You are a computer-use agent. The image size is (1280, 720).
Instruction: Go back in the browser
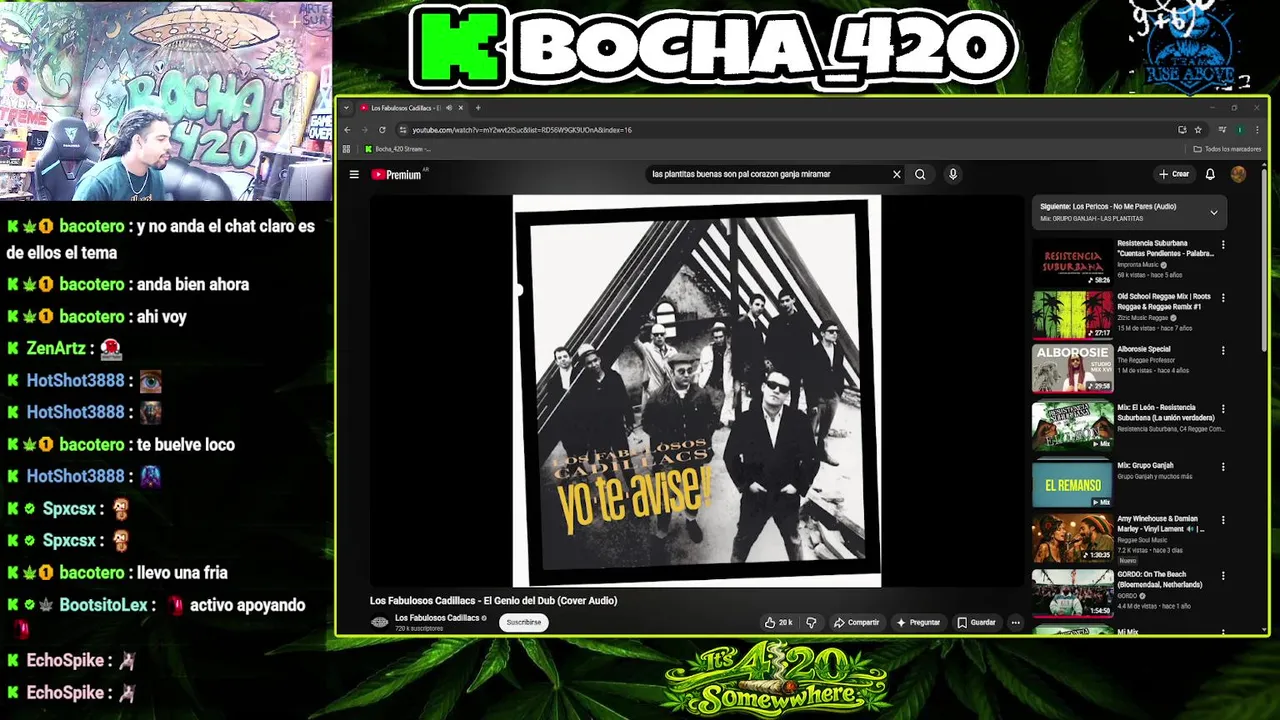pos(347,130)
